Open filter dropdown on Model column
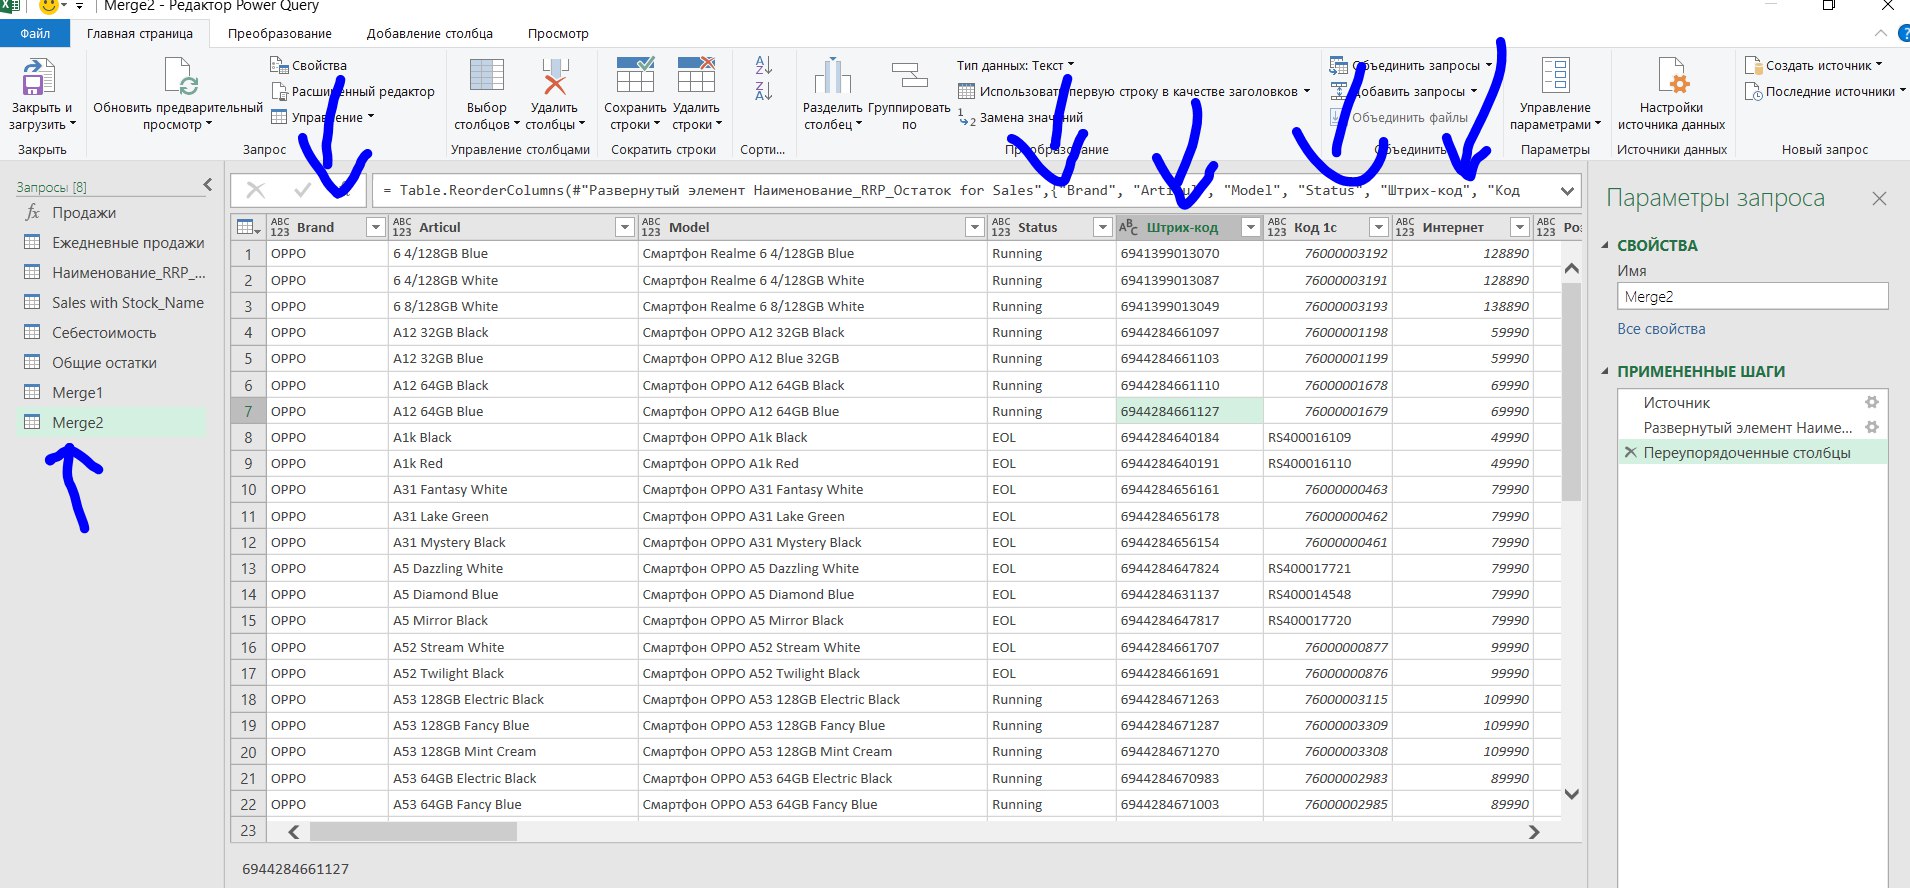Screen dimensions: 1910x888 [x=974, y=227]
